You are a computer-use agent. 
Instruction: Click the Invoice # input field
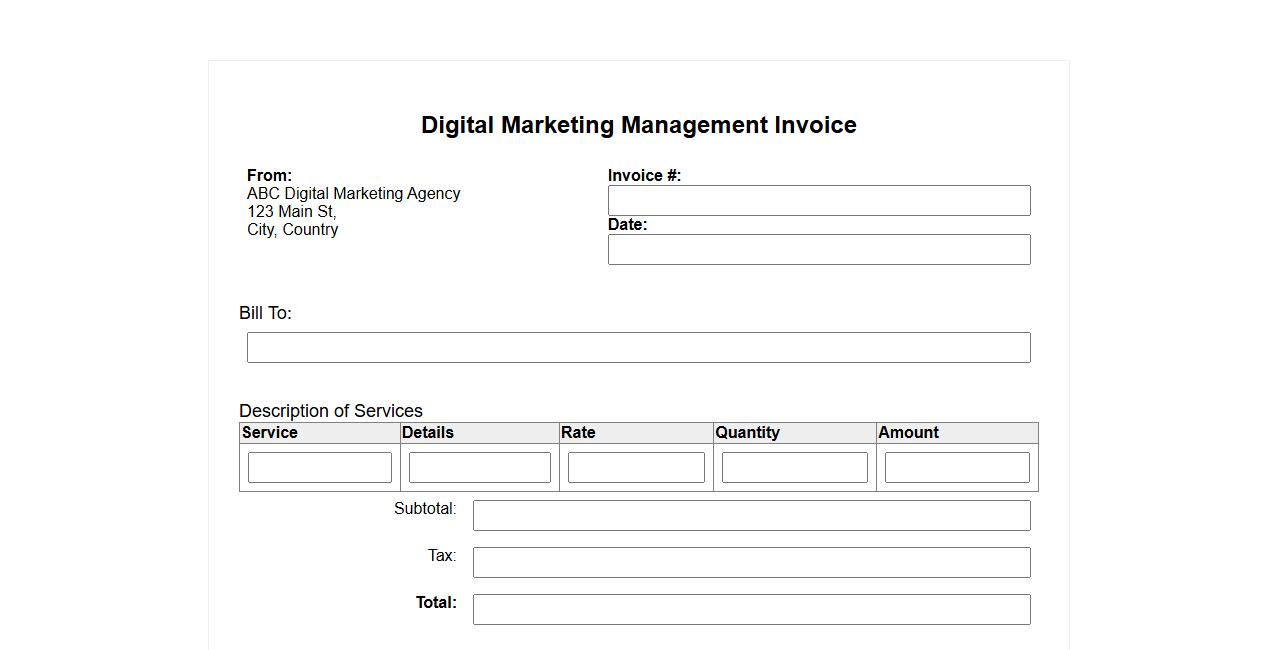[x=818, y=200]
